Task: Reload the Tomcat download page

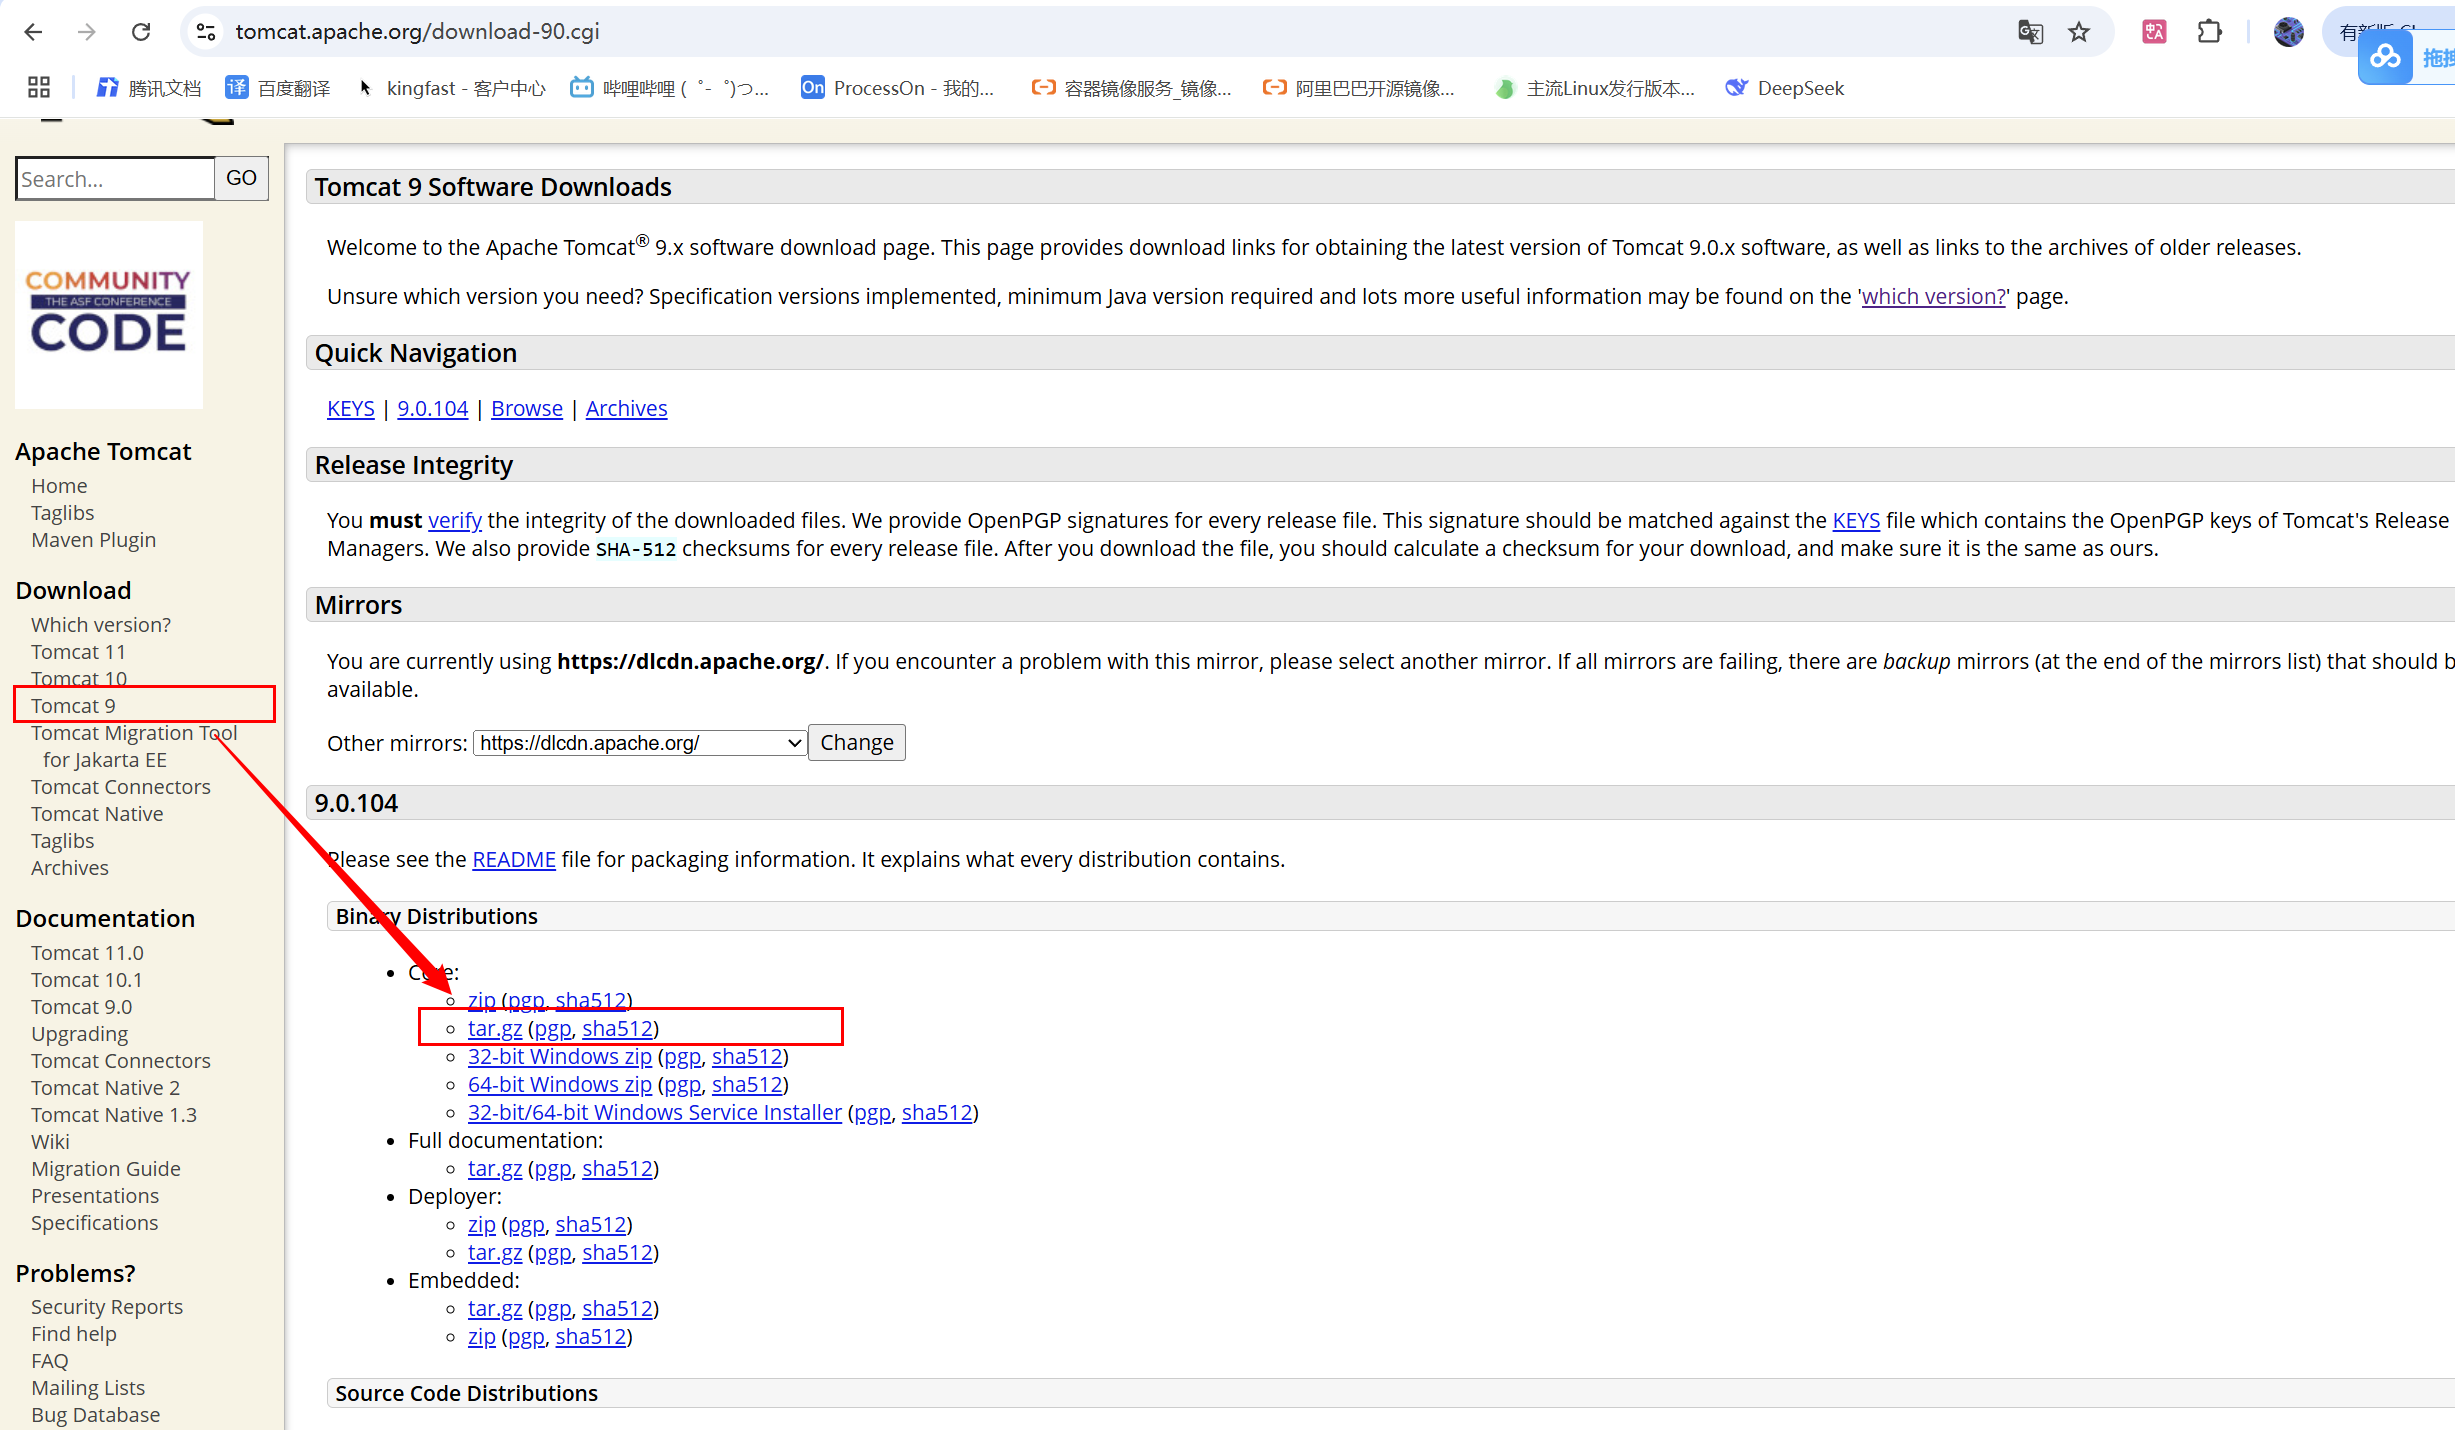Action: [x=141, y=32]
